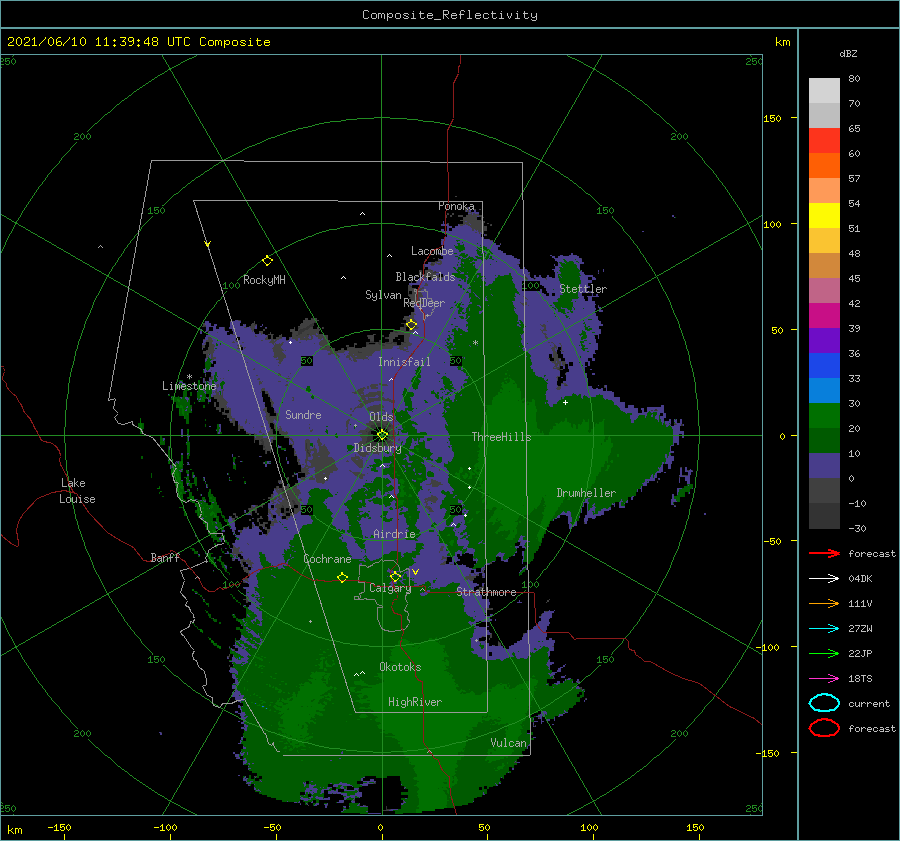Click the 2021/06/10 11:39:48 UTC timestamp
The image size is (900, 841).
(x=100, y=42)
